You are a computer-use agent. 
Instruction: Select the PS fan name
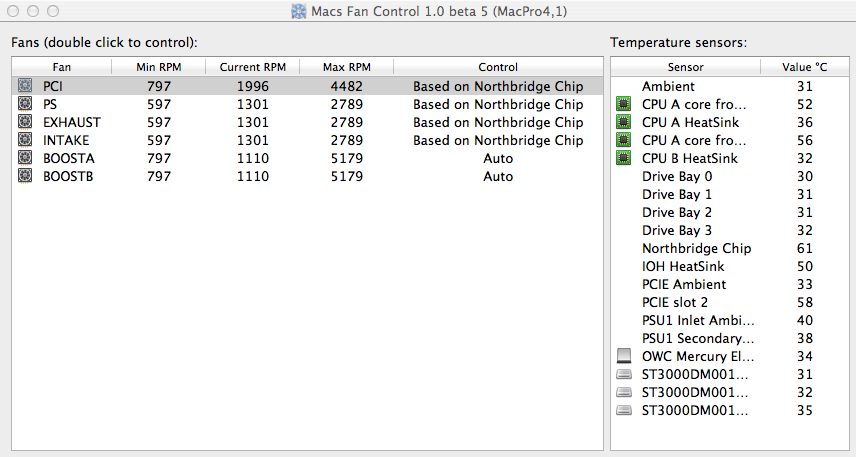(50, 104)
